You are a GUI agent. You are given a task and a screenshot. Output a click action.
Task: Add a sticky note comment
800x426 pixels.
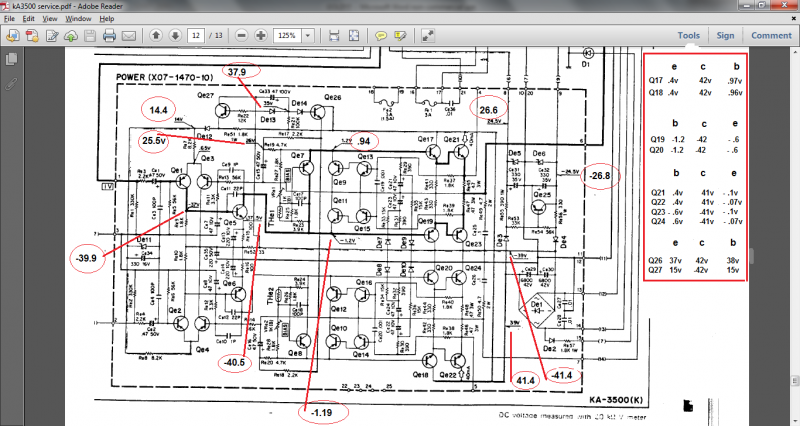381,36
